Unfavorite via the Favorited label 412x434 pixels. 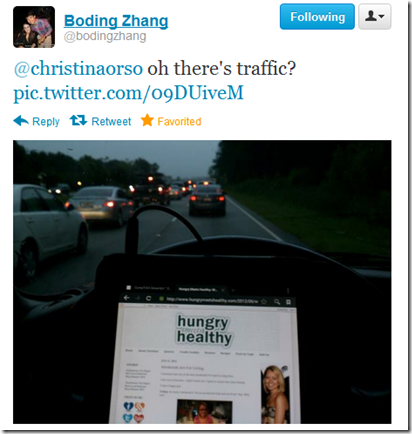pos(179,122)
